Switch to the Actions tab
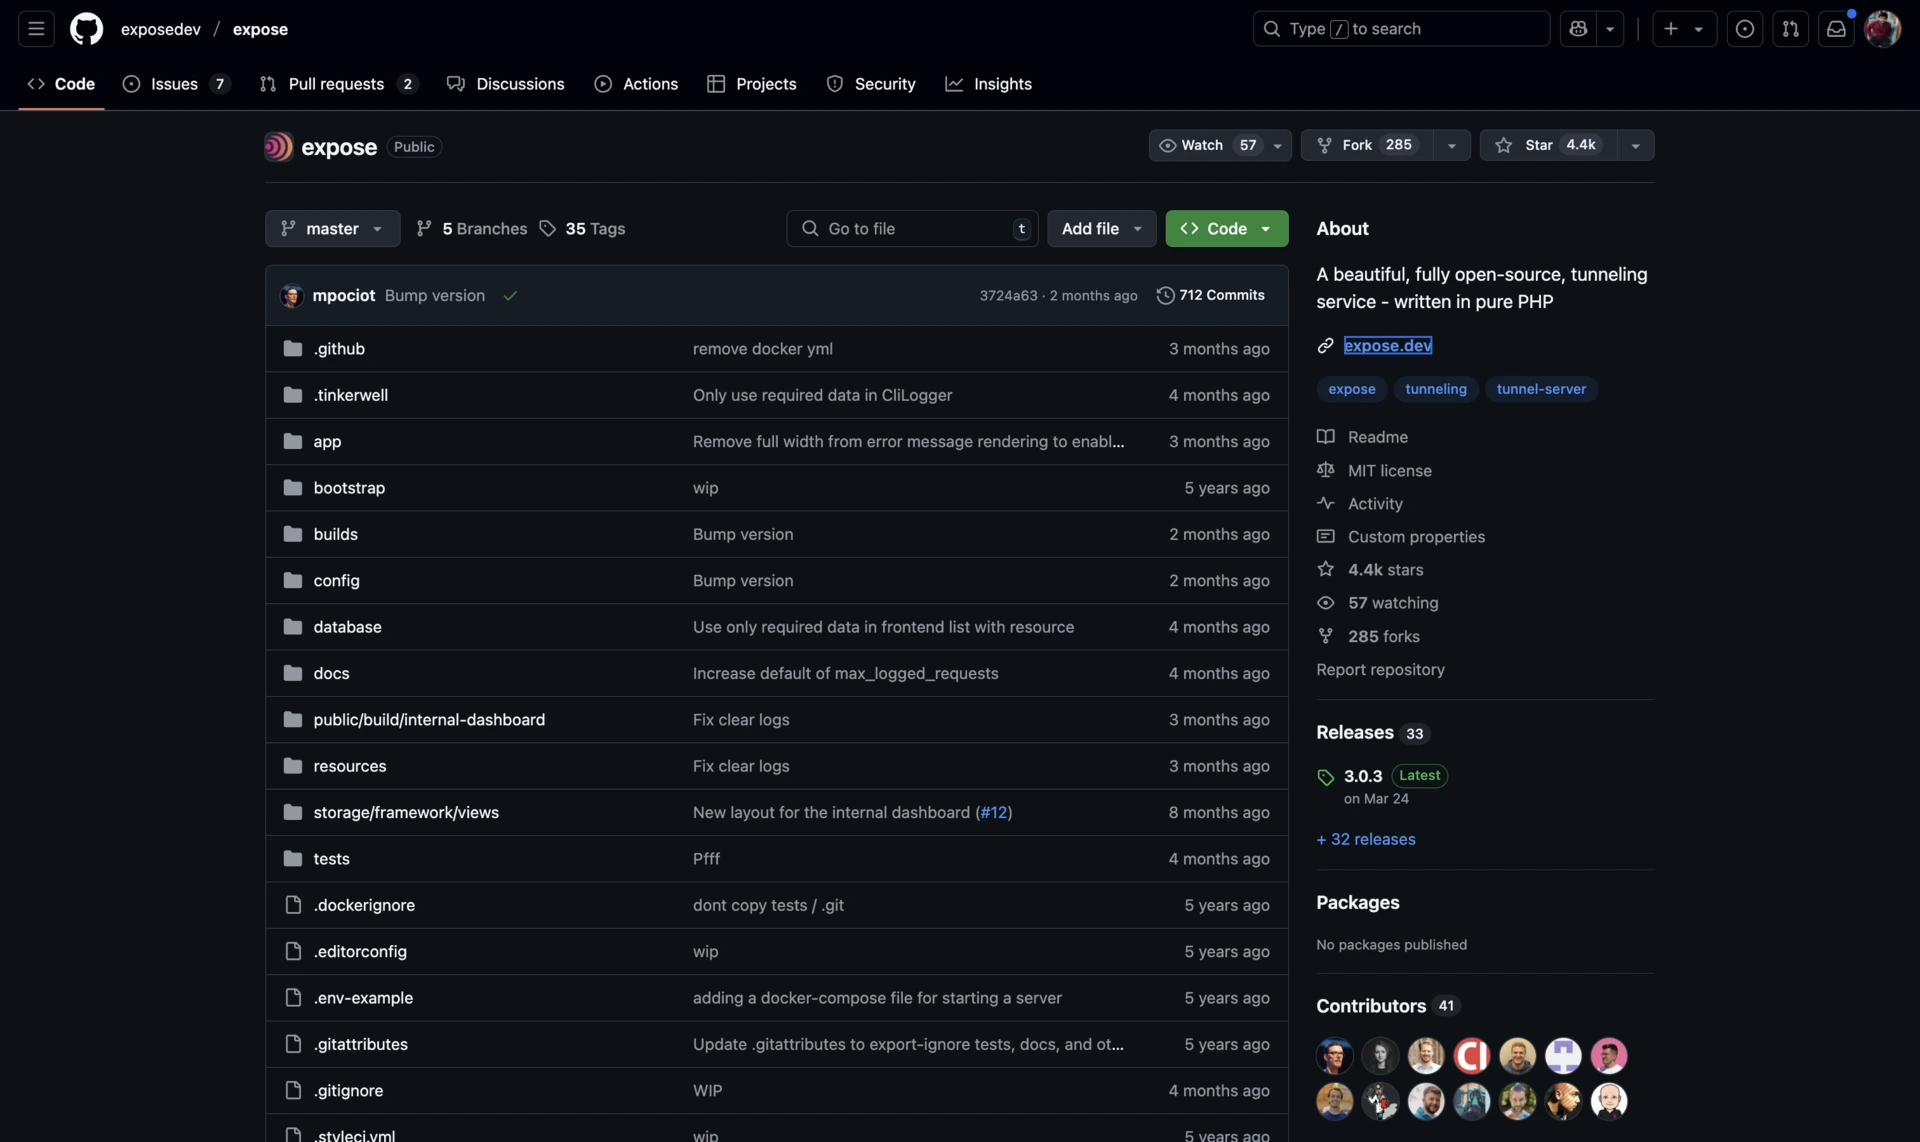1920x1142 pixels. tap(636, 84)
